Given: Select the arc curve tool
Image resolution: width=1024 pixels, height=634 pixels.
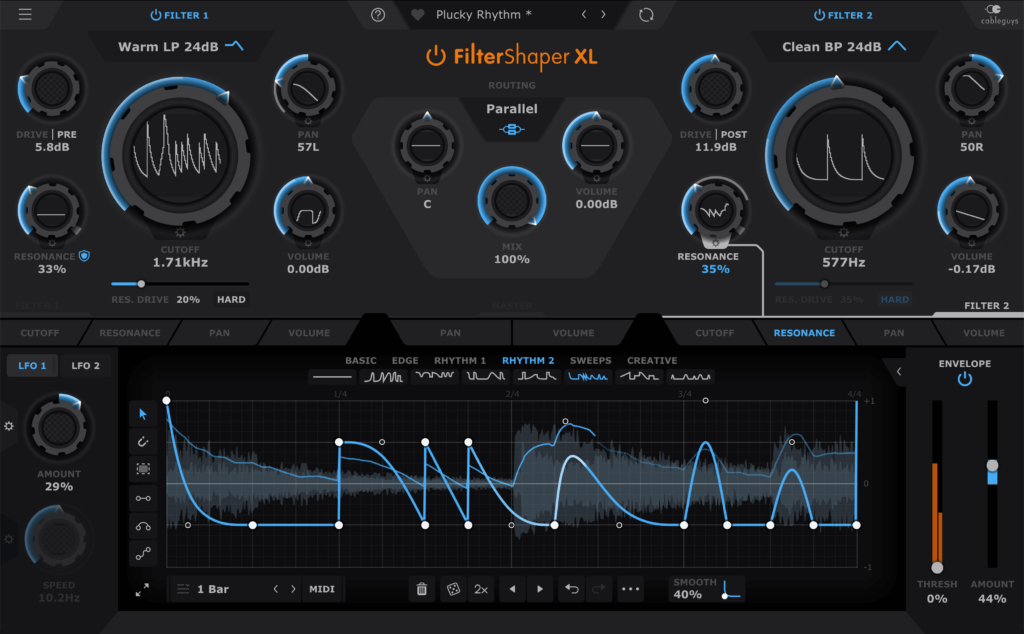Looking at the screenshot, I should click(x=143, y=526).
